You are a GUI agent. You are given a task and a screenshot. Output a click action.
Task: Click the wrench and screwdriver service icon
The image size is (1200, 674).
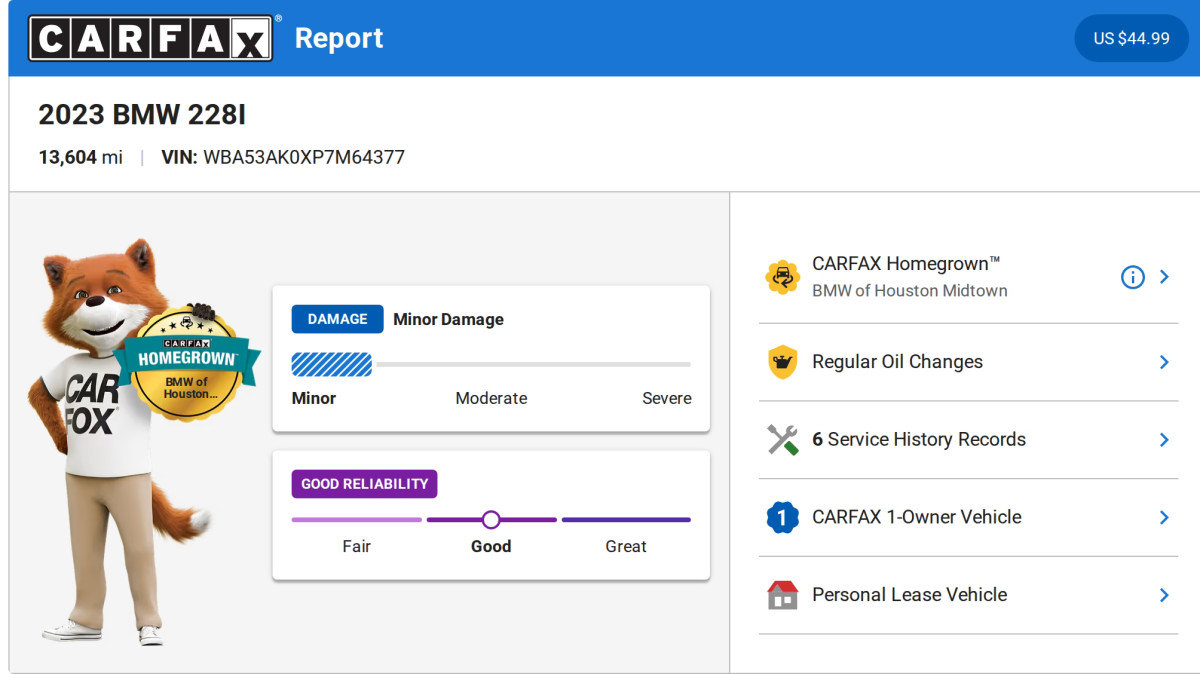(x=782, y=440)
